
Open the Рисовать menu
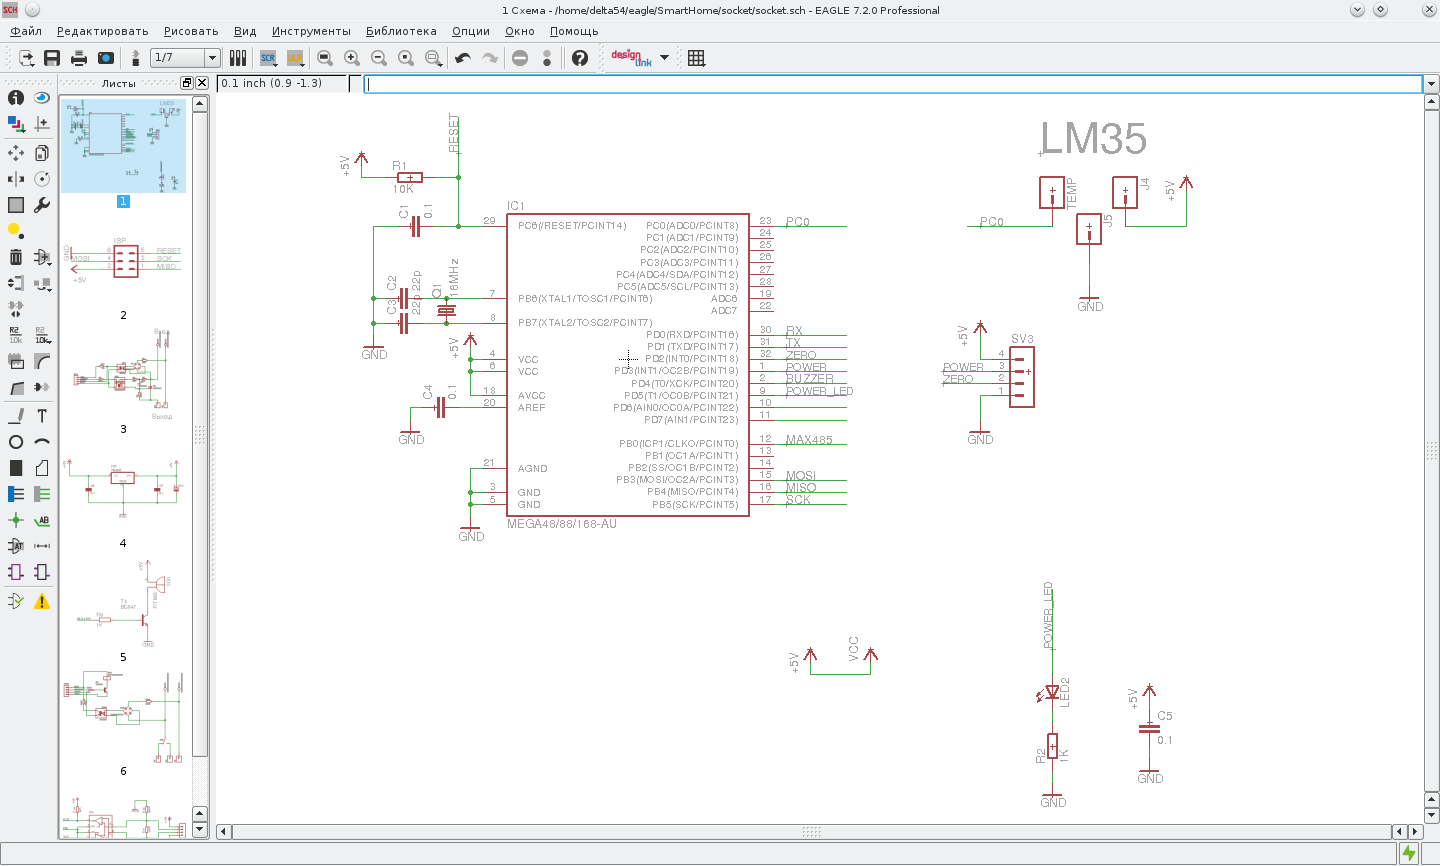(x=191, y=31)
